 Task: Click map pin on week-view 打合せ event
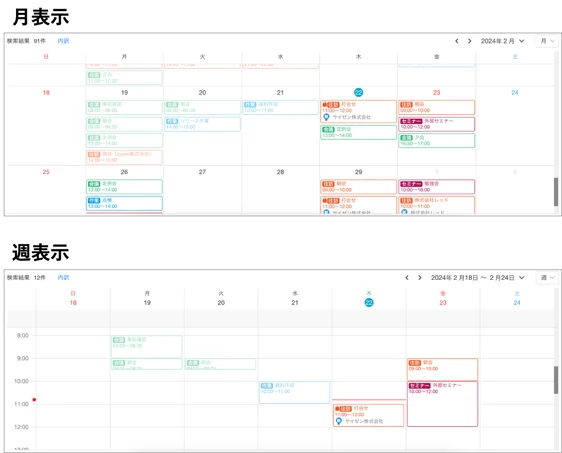[339, 421]
